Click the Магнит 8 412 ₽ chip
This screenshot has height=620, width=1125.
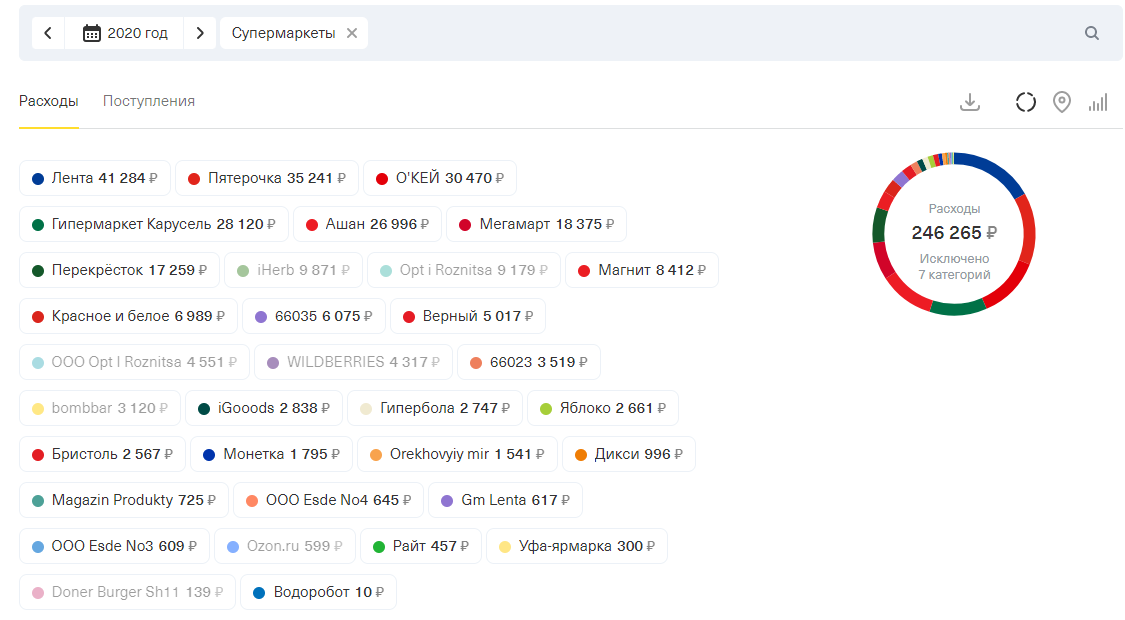click(642, 270)
